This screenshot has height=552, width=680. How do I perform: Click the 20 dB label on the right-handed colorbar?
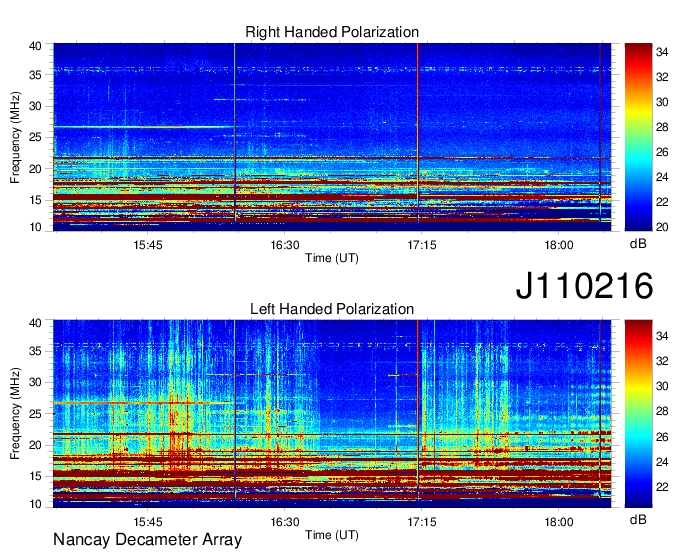coord(662,227)
